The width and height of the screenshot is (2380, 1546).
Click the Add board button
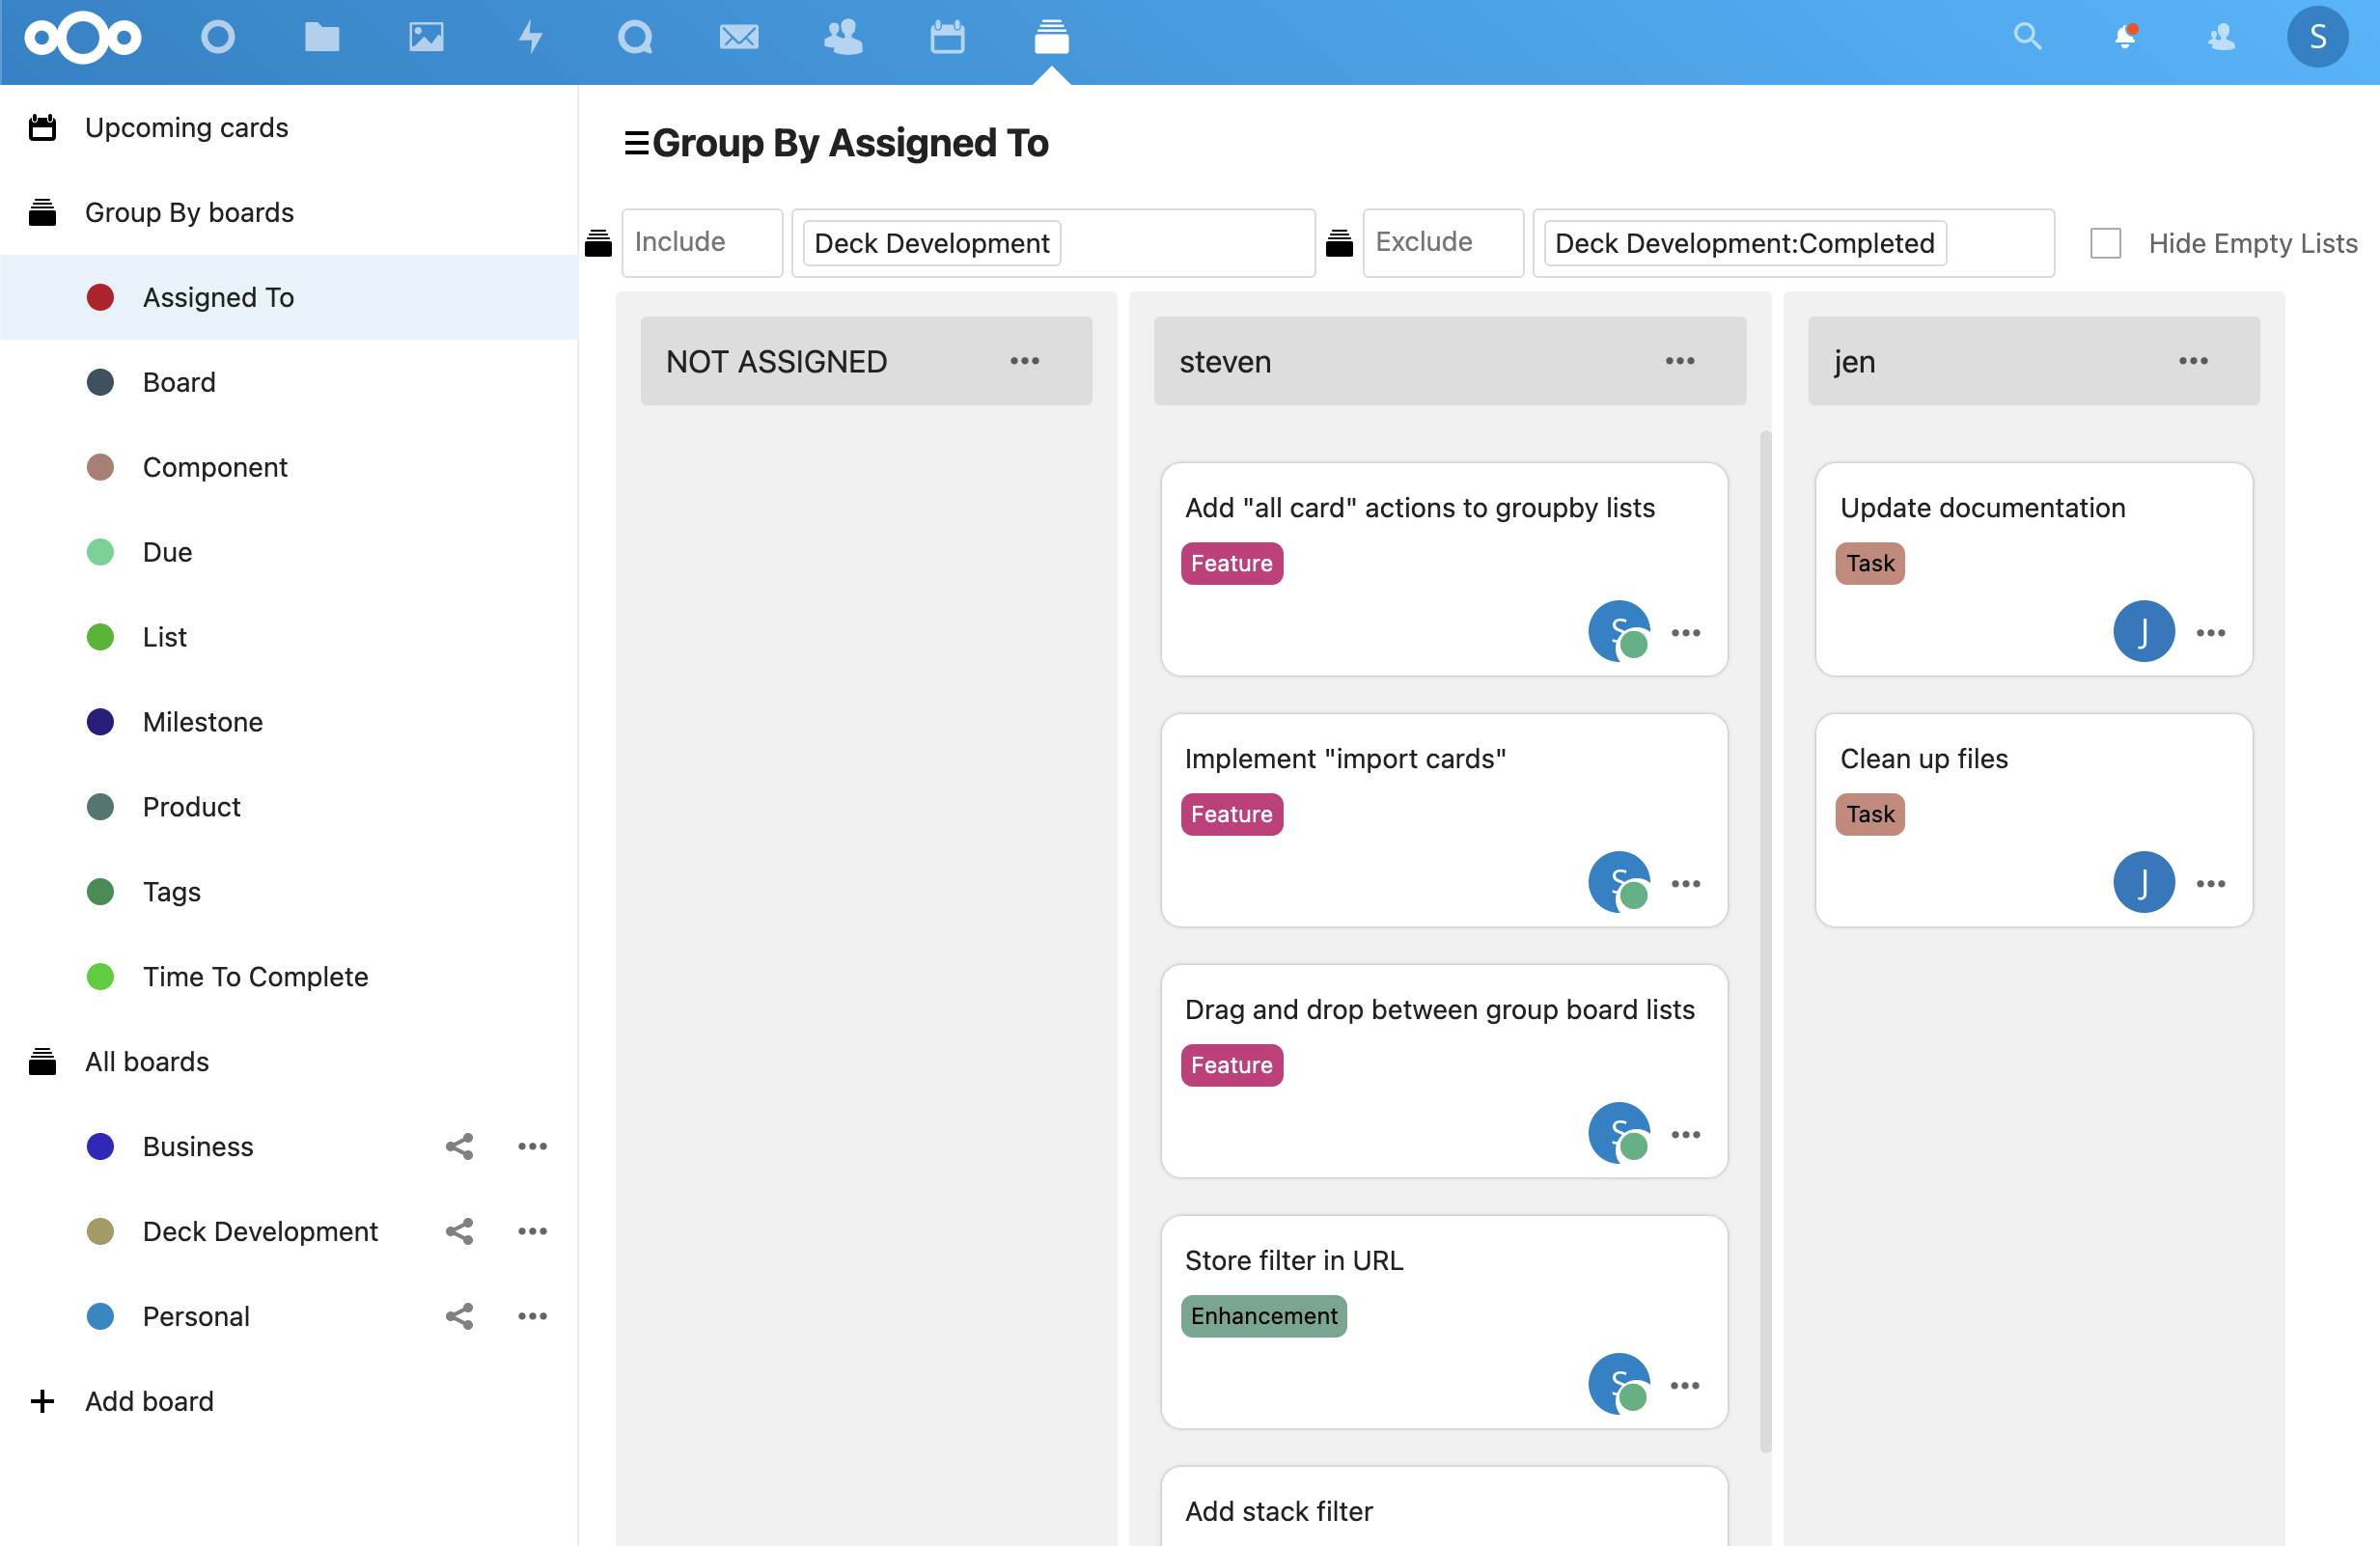[148, 1401]
